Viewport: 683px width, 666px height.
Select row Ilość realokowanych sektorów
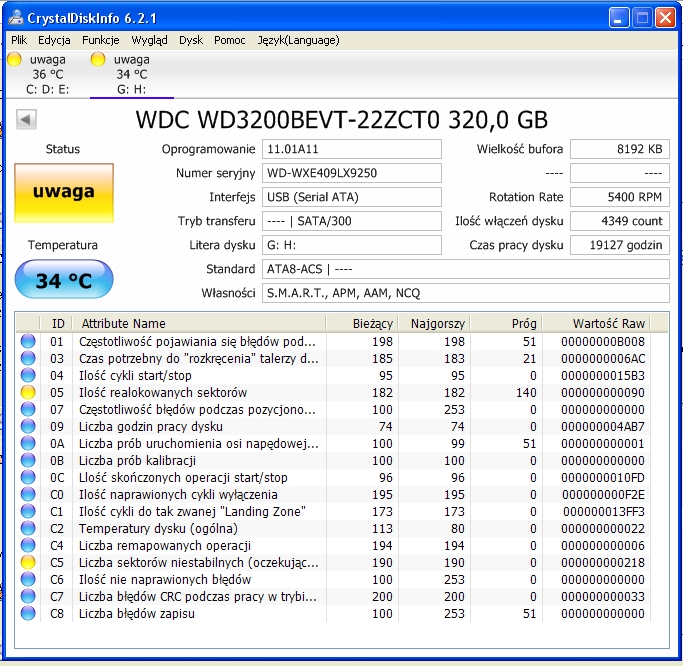coord(333,392)
